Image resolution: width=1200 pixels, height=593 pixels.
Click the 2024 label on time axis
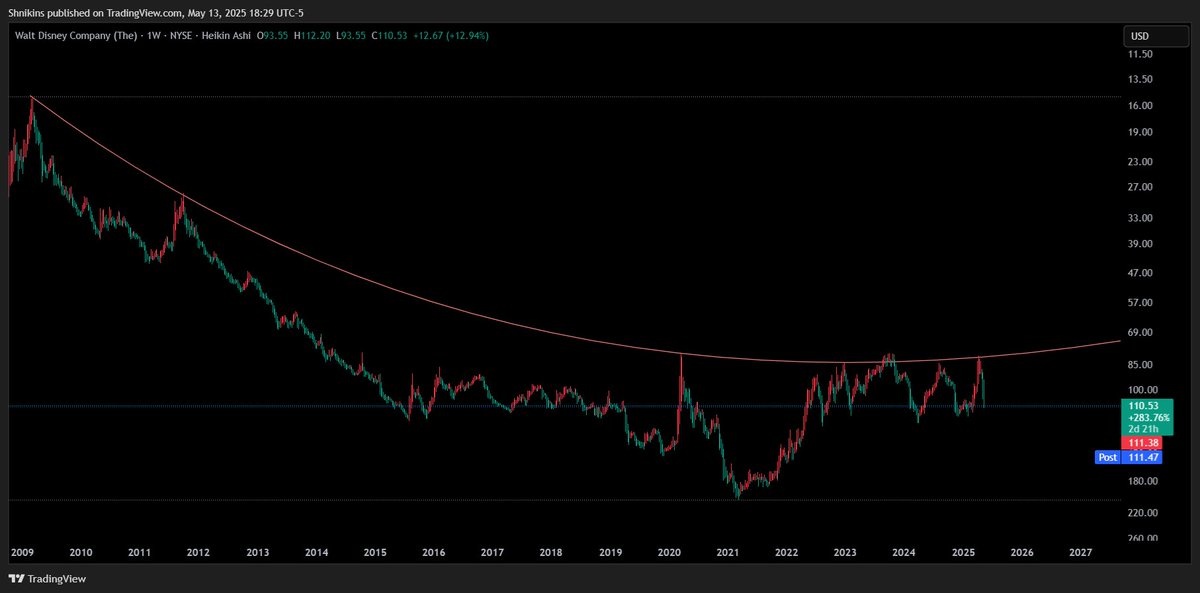coord(904,553)
